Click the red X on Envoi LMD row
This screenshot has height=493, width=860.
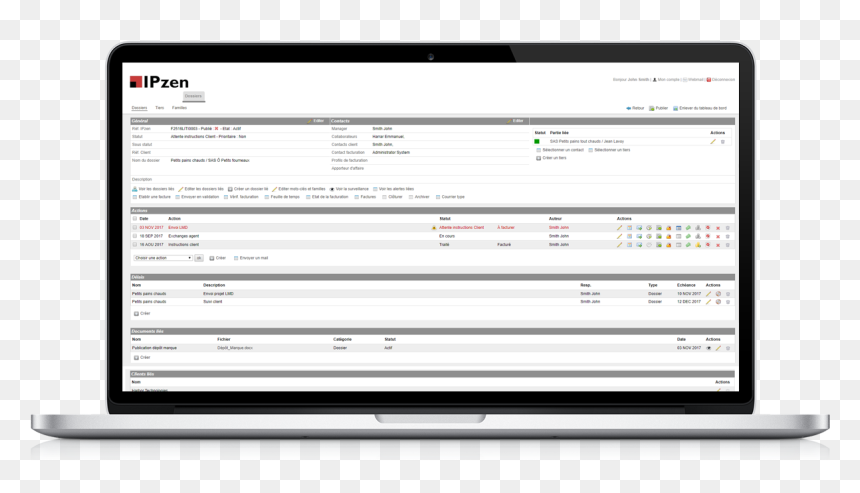pyautogui.click(x=718, y=228)
